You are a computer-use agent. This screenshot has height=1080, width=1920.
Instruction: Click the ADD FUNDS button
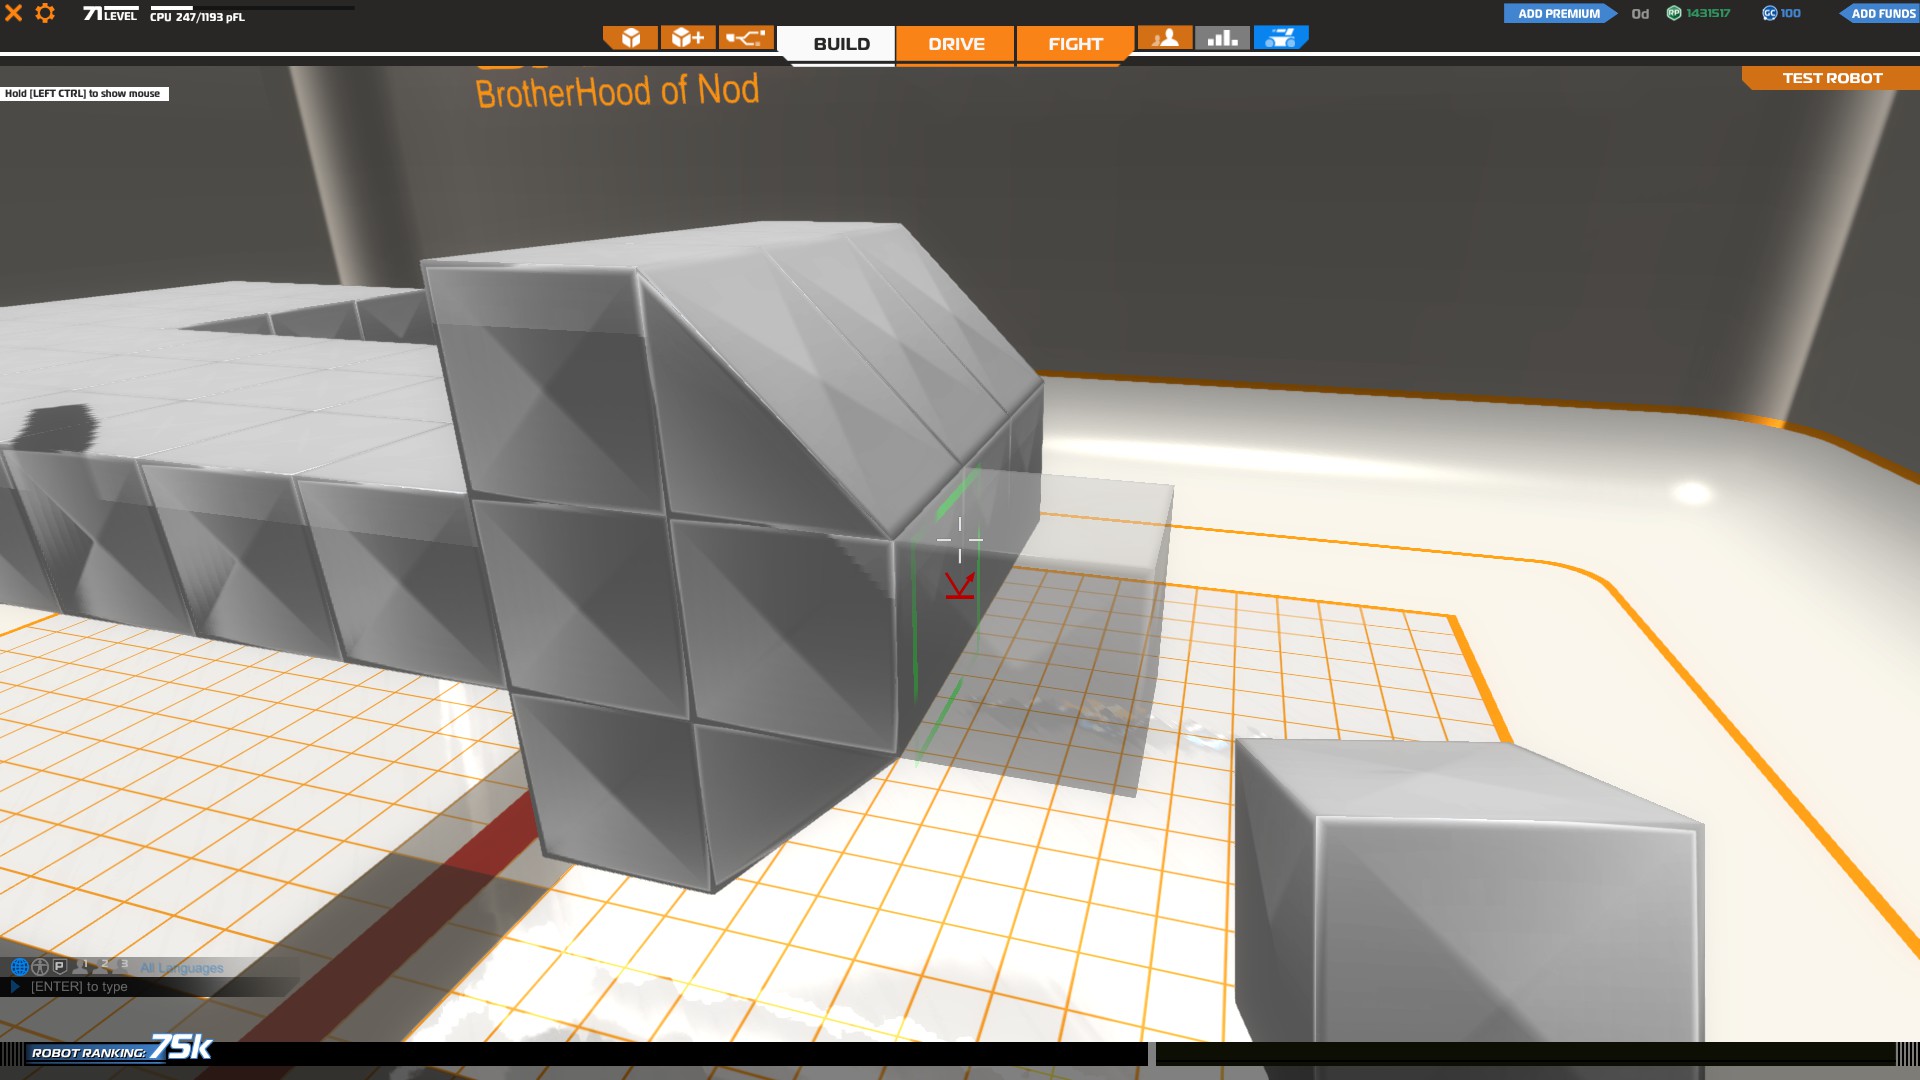1881,13
